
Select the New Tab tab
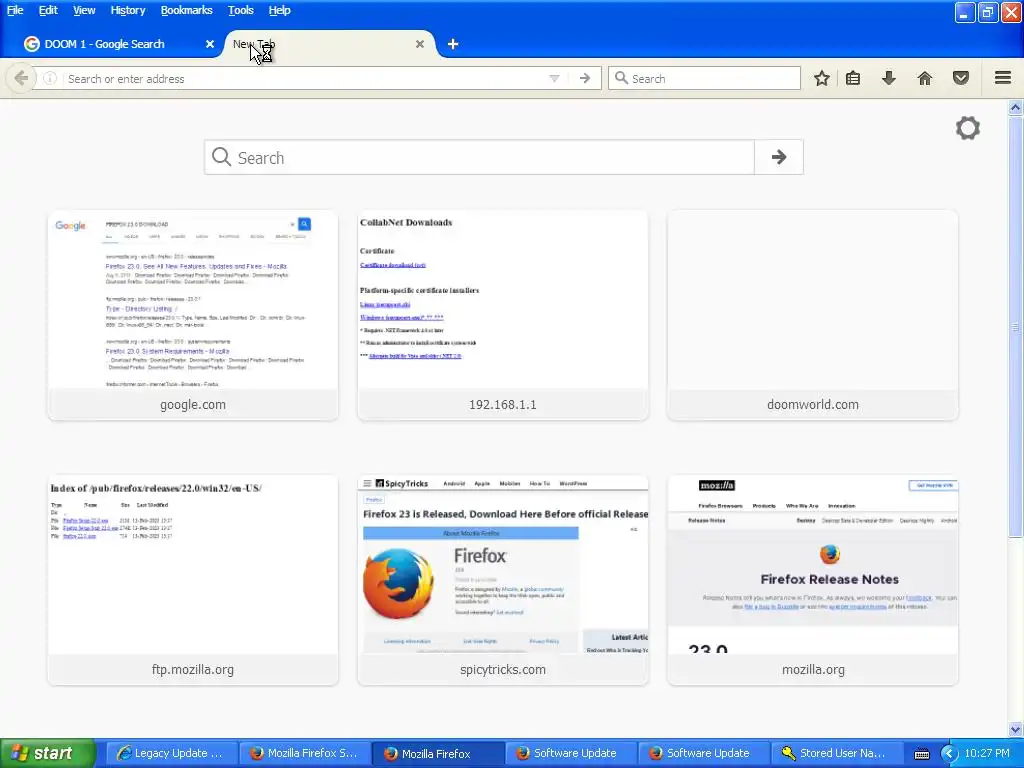click(328, 44)
